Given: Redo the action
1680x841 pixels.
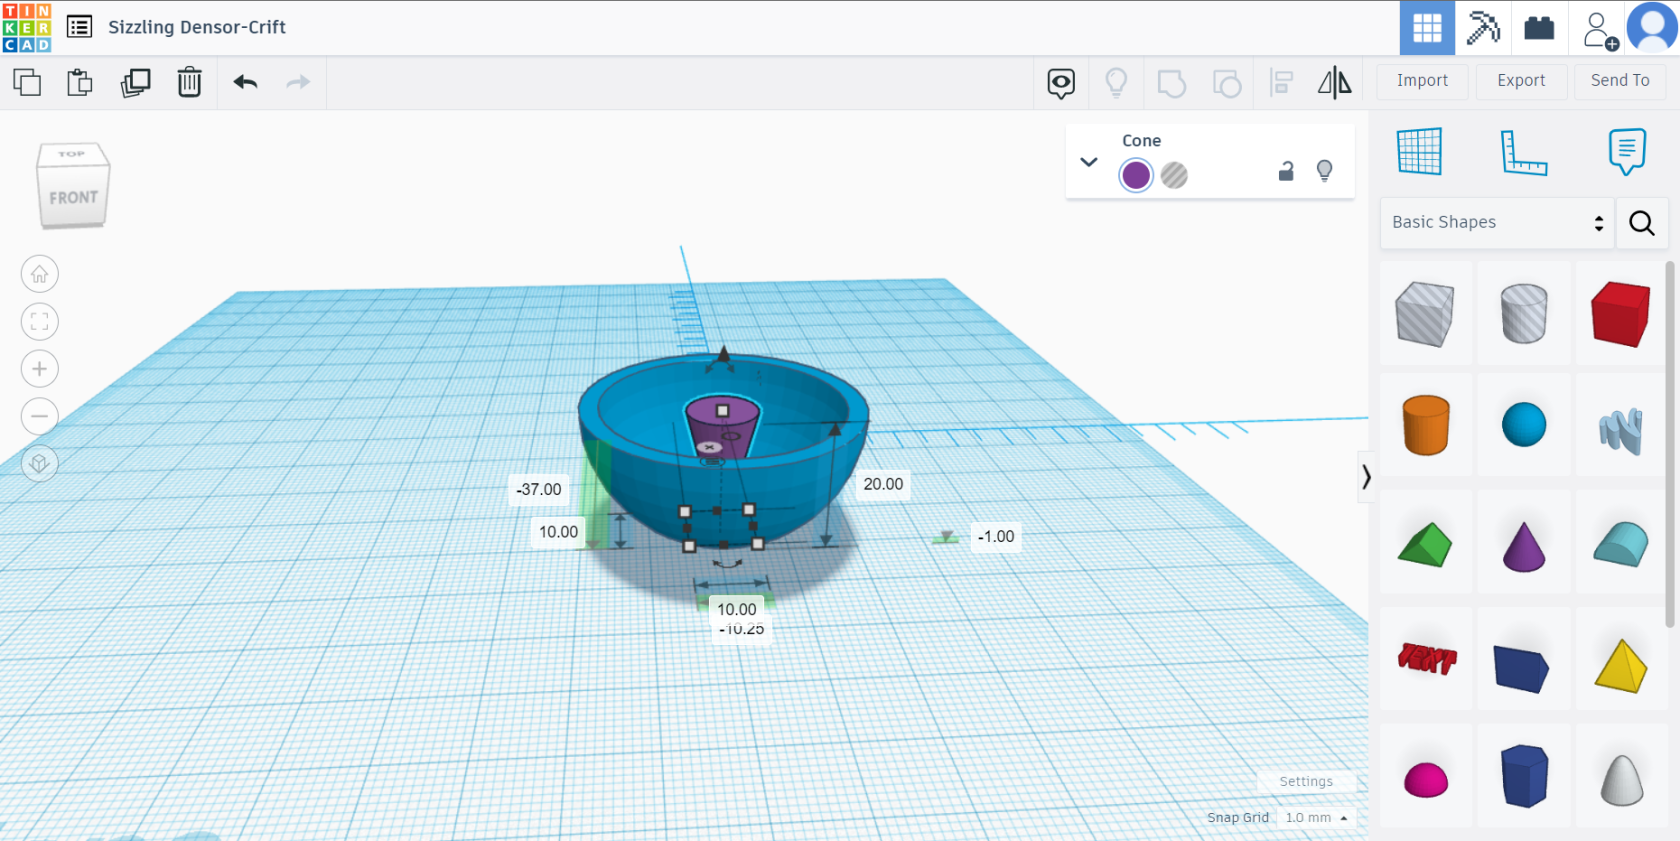Looking at the screenshot, I should pos(298,82).
